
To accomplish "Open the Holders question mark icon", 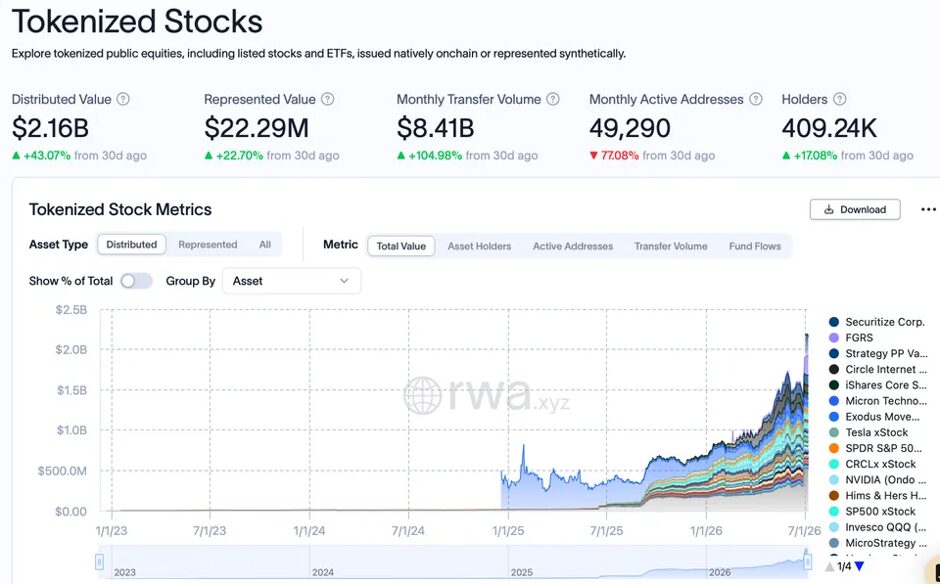I will (x=840, y=100).
